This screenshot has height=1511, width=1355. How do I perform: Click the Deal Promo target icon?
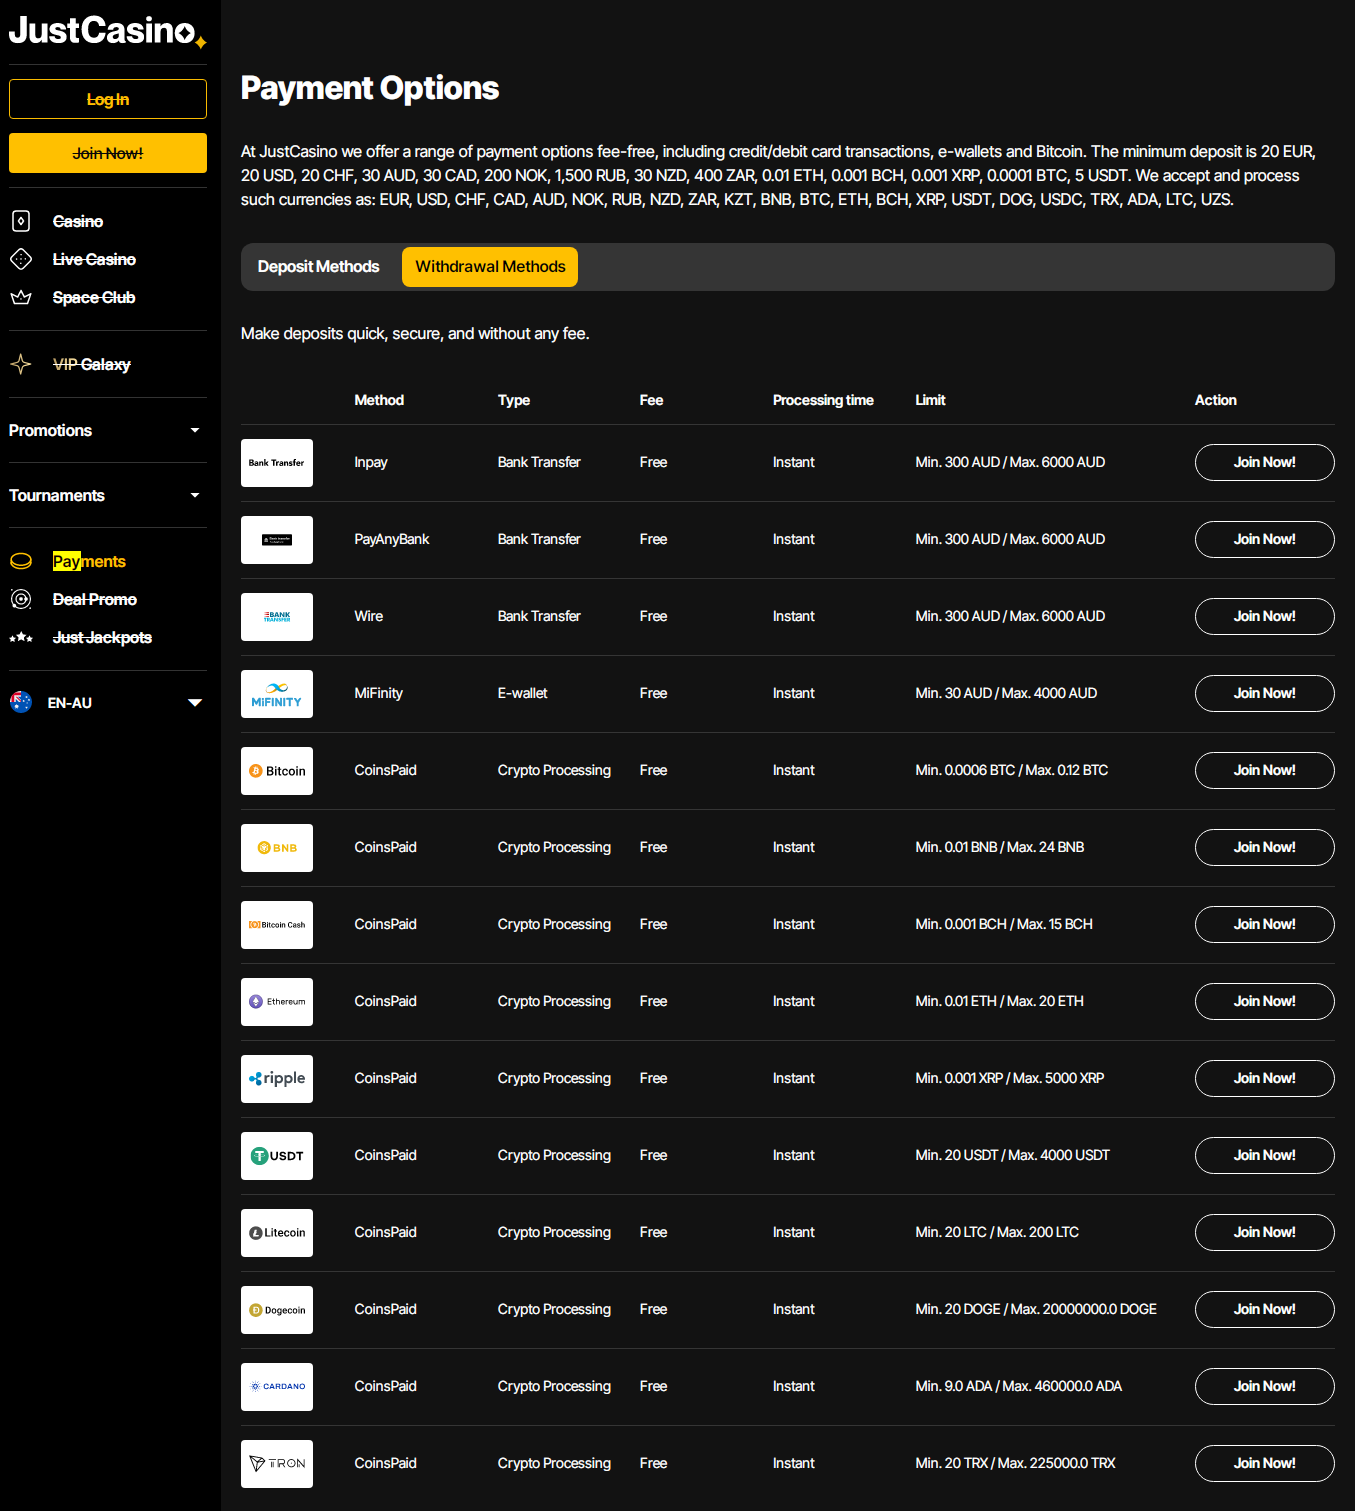[21, 599]
